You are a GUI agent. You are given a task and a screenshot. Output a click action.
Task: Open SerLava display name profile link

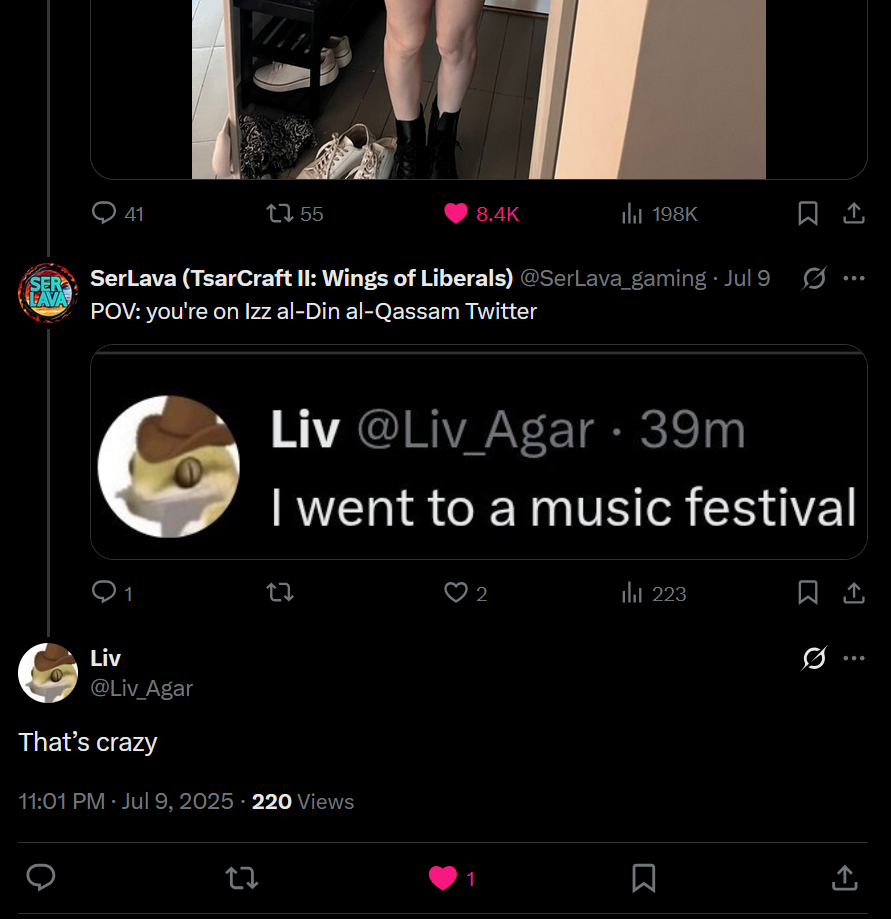click(x=301, y=278)
